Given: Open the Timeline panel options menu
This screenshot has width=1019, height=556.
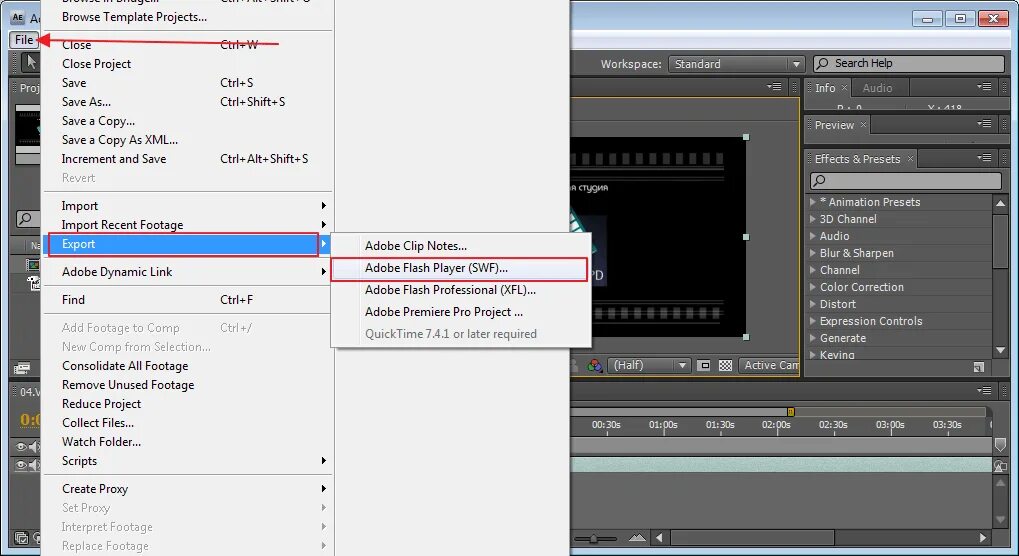Looking at the screenshot, I should click(x=984, y=390).
